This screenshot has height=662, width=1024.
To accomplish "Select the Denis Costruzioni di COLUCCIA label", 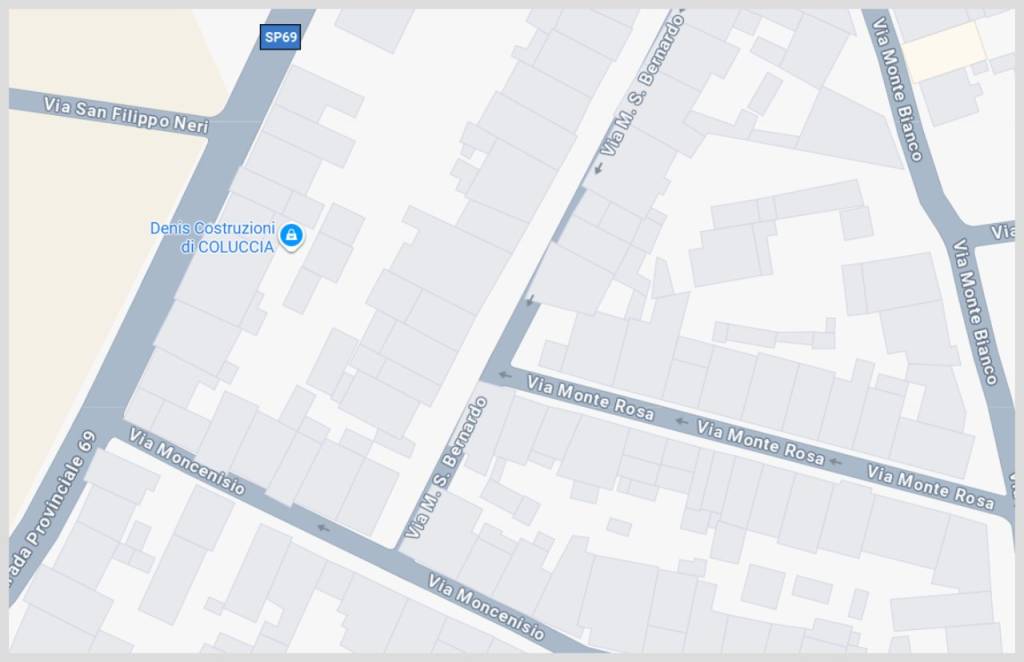I will click(x=212, y=238).
